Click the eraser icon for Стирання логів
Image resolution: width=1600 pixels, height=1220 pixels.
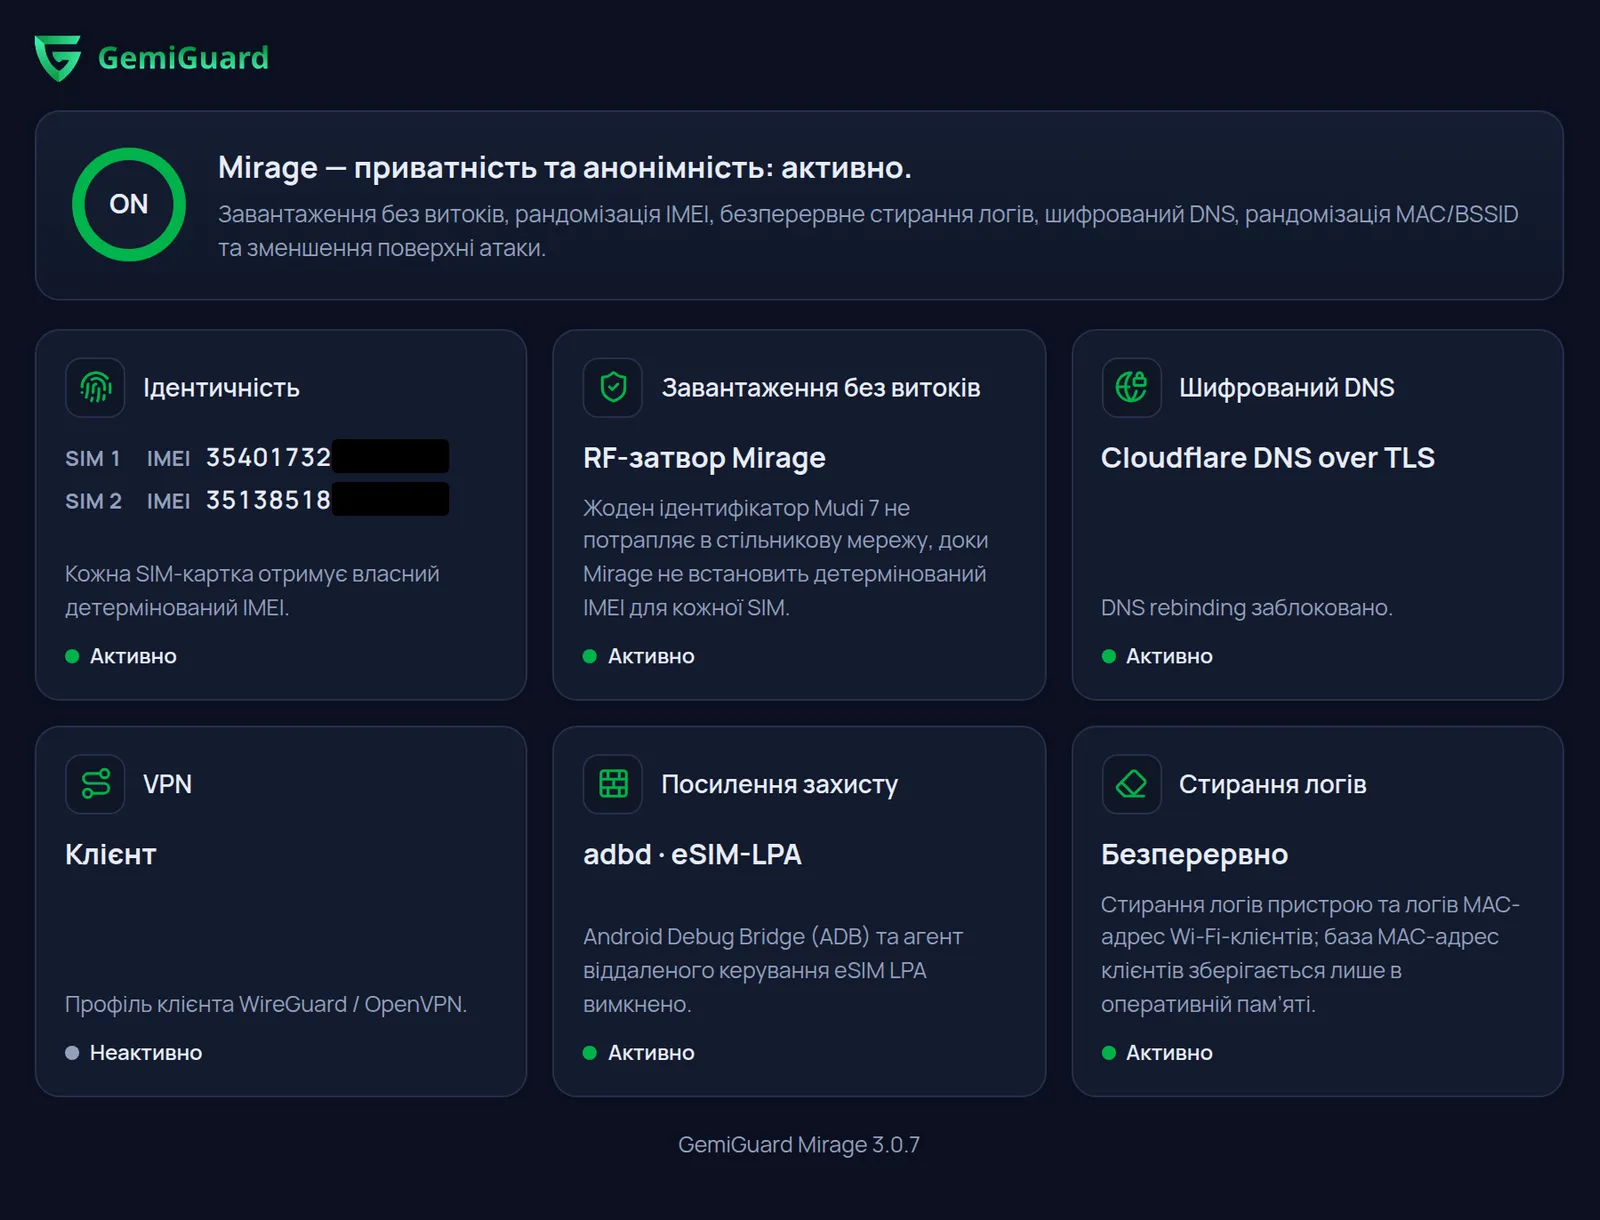click(x=1131, y=784)
